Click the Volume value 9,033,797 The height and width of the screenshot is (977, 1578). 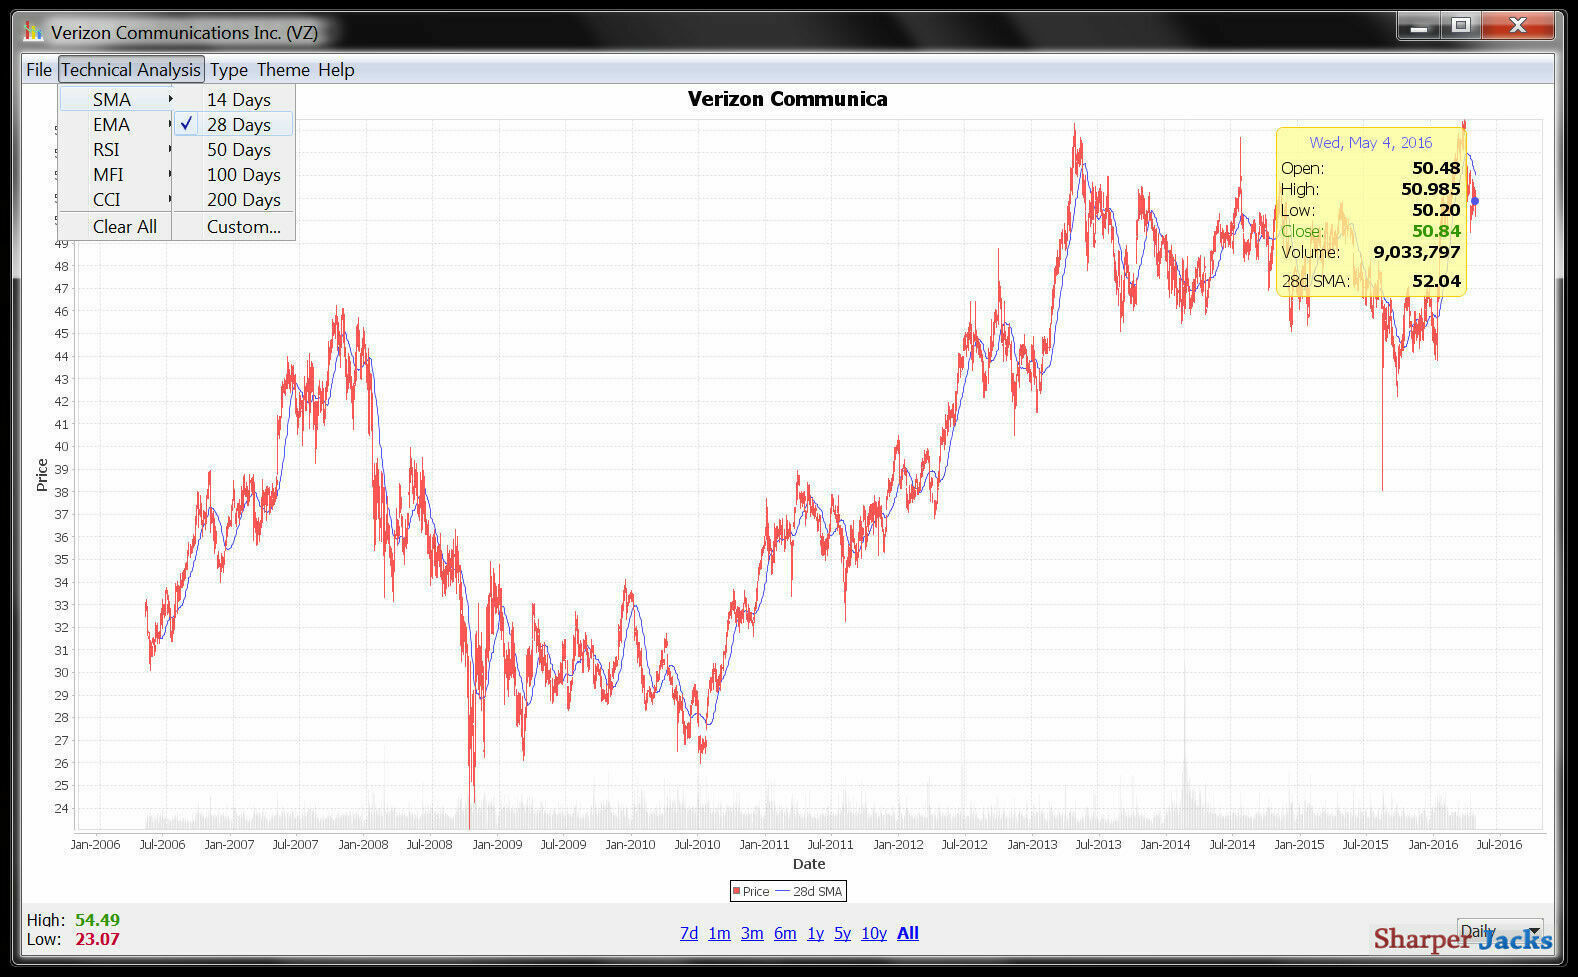pos(1417,252)
